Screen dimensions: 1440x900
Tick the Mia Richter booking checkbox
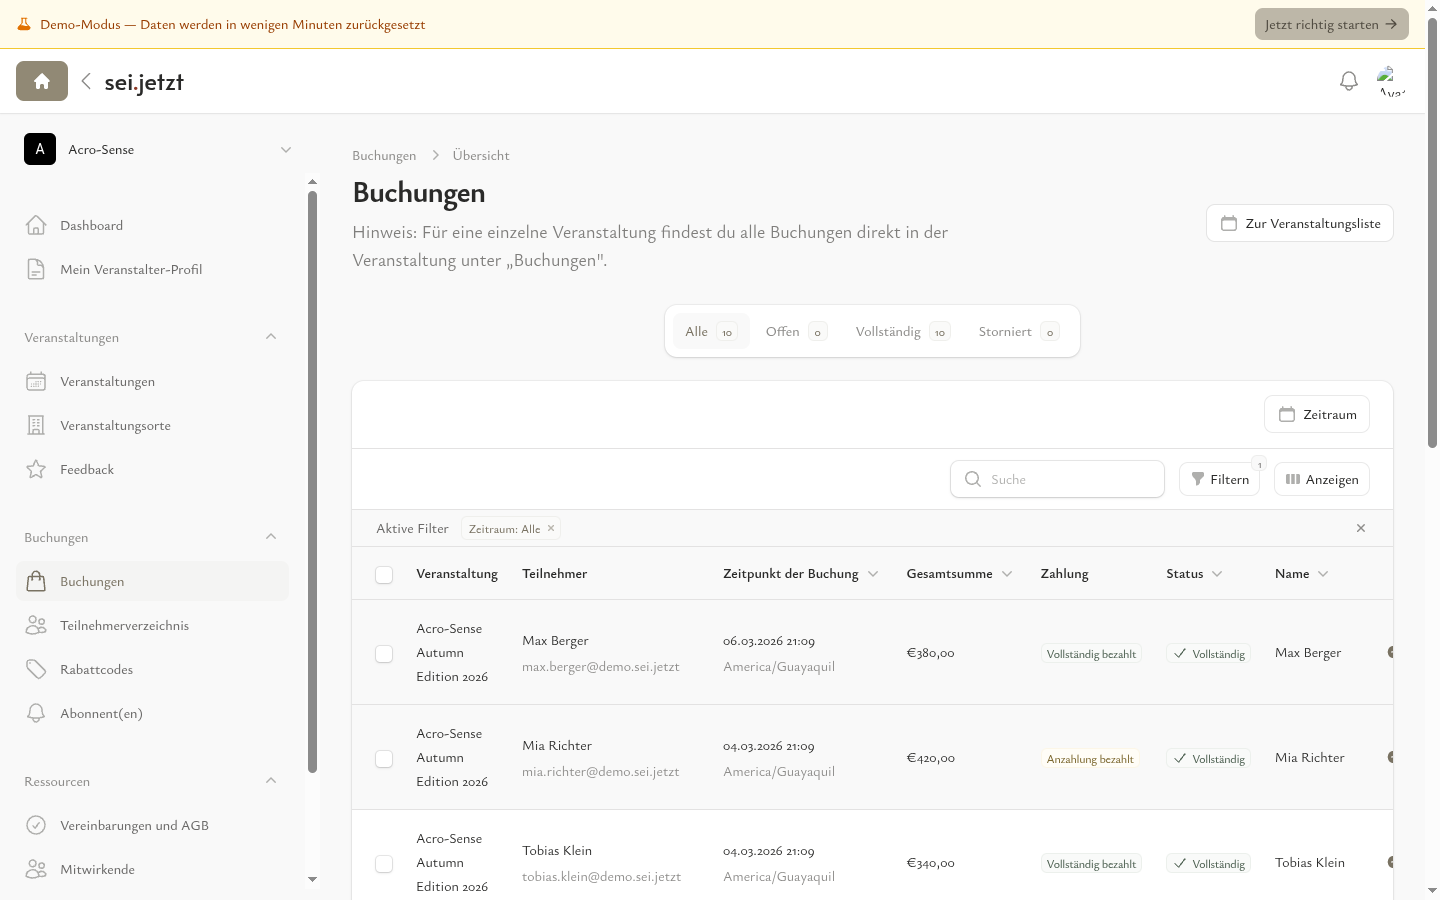click(x=384, y=759)
